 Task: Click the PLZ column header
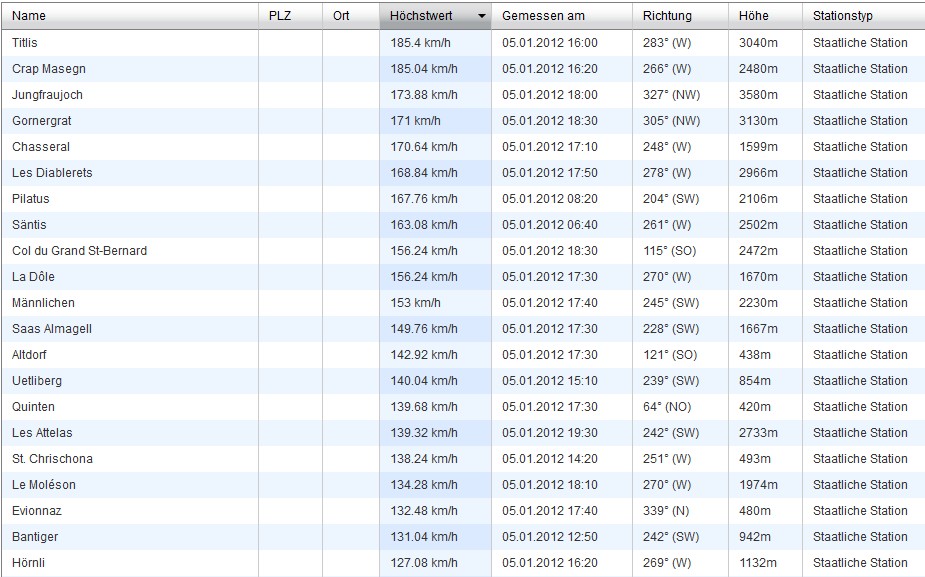(x=280, y=16)
